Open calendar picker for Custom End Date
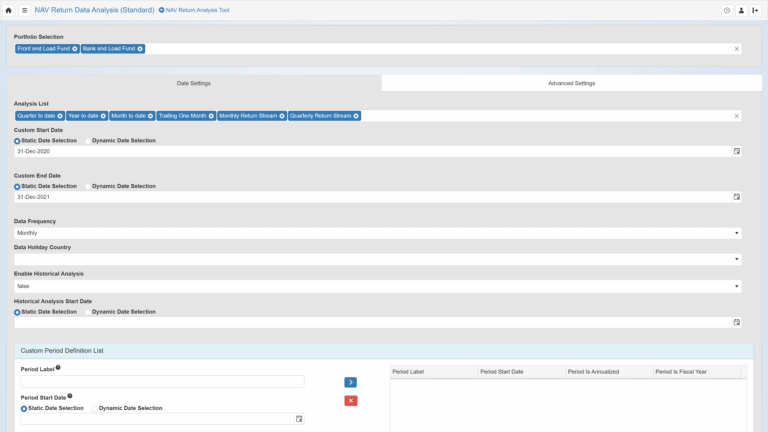The image size is (768, 432). coord(737,197)
